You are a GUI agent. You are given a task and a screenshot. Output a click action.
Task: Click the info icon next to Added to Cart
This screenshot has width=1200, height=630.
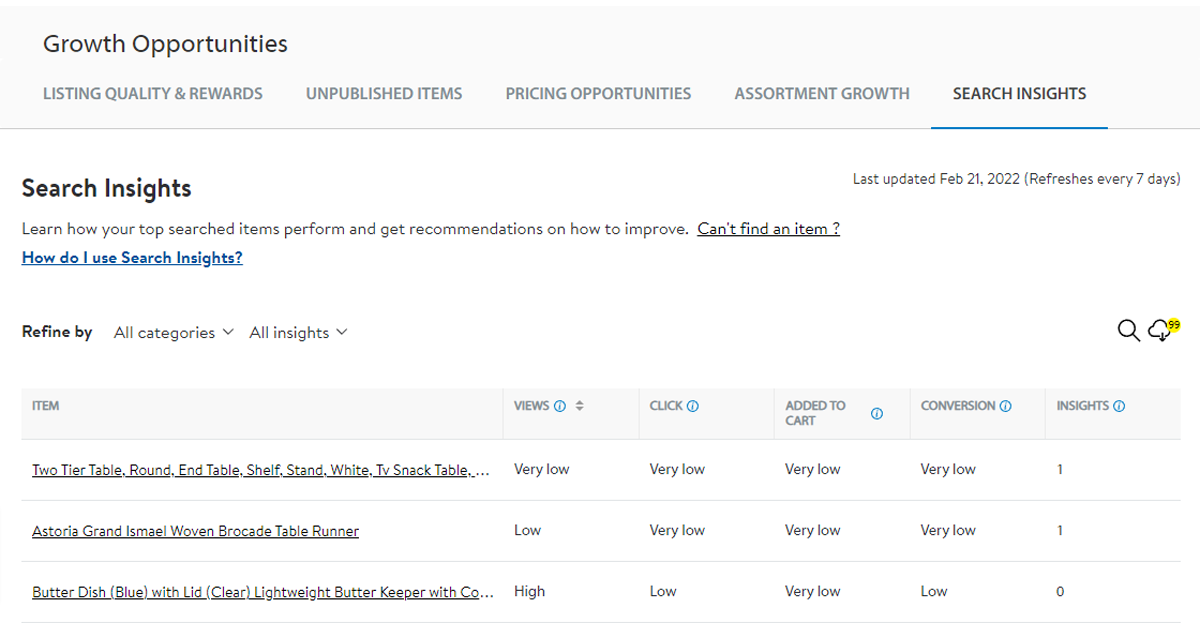[x=877, y=413]
